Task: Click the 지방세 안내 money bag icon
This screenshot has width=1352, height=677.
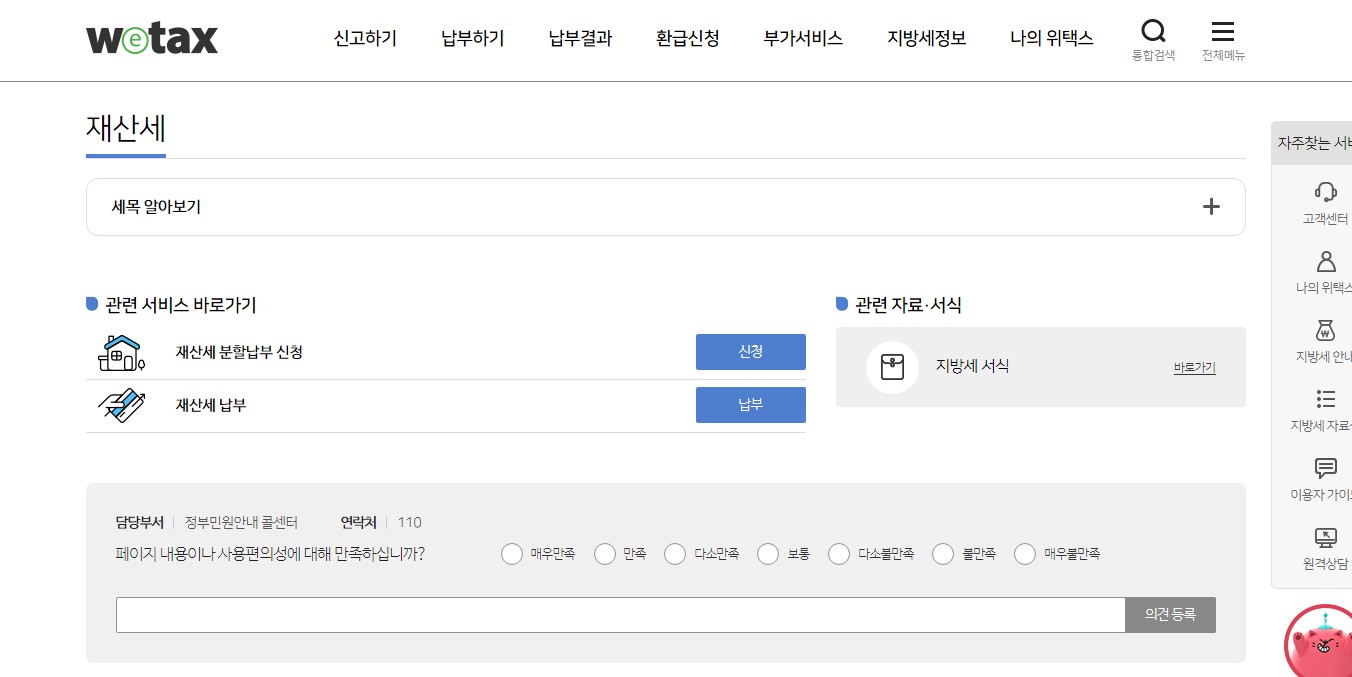Action: point(1324,330)
